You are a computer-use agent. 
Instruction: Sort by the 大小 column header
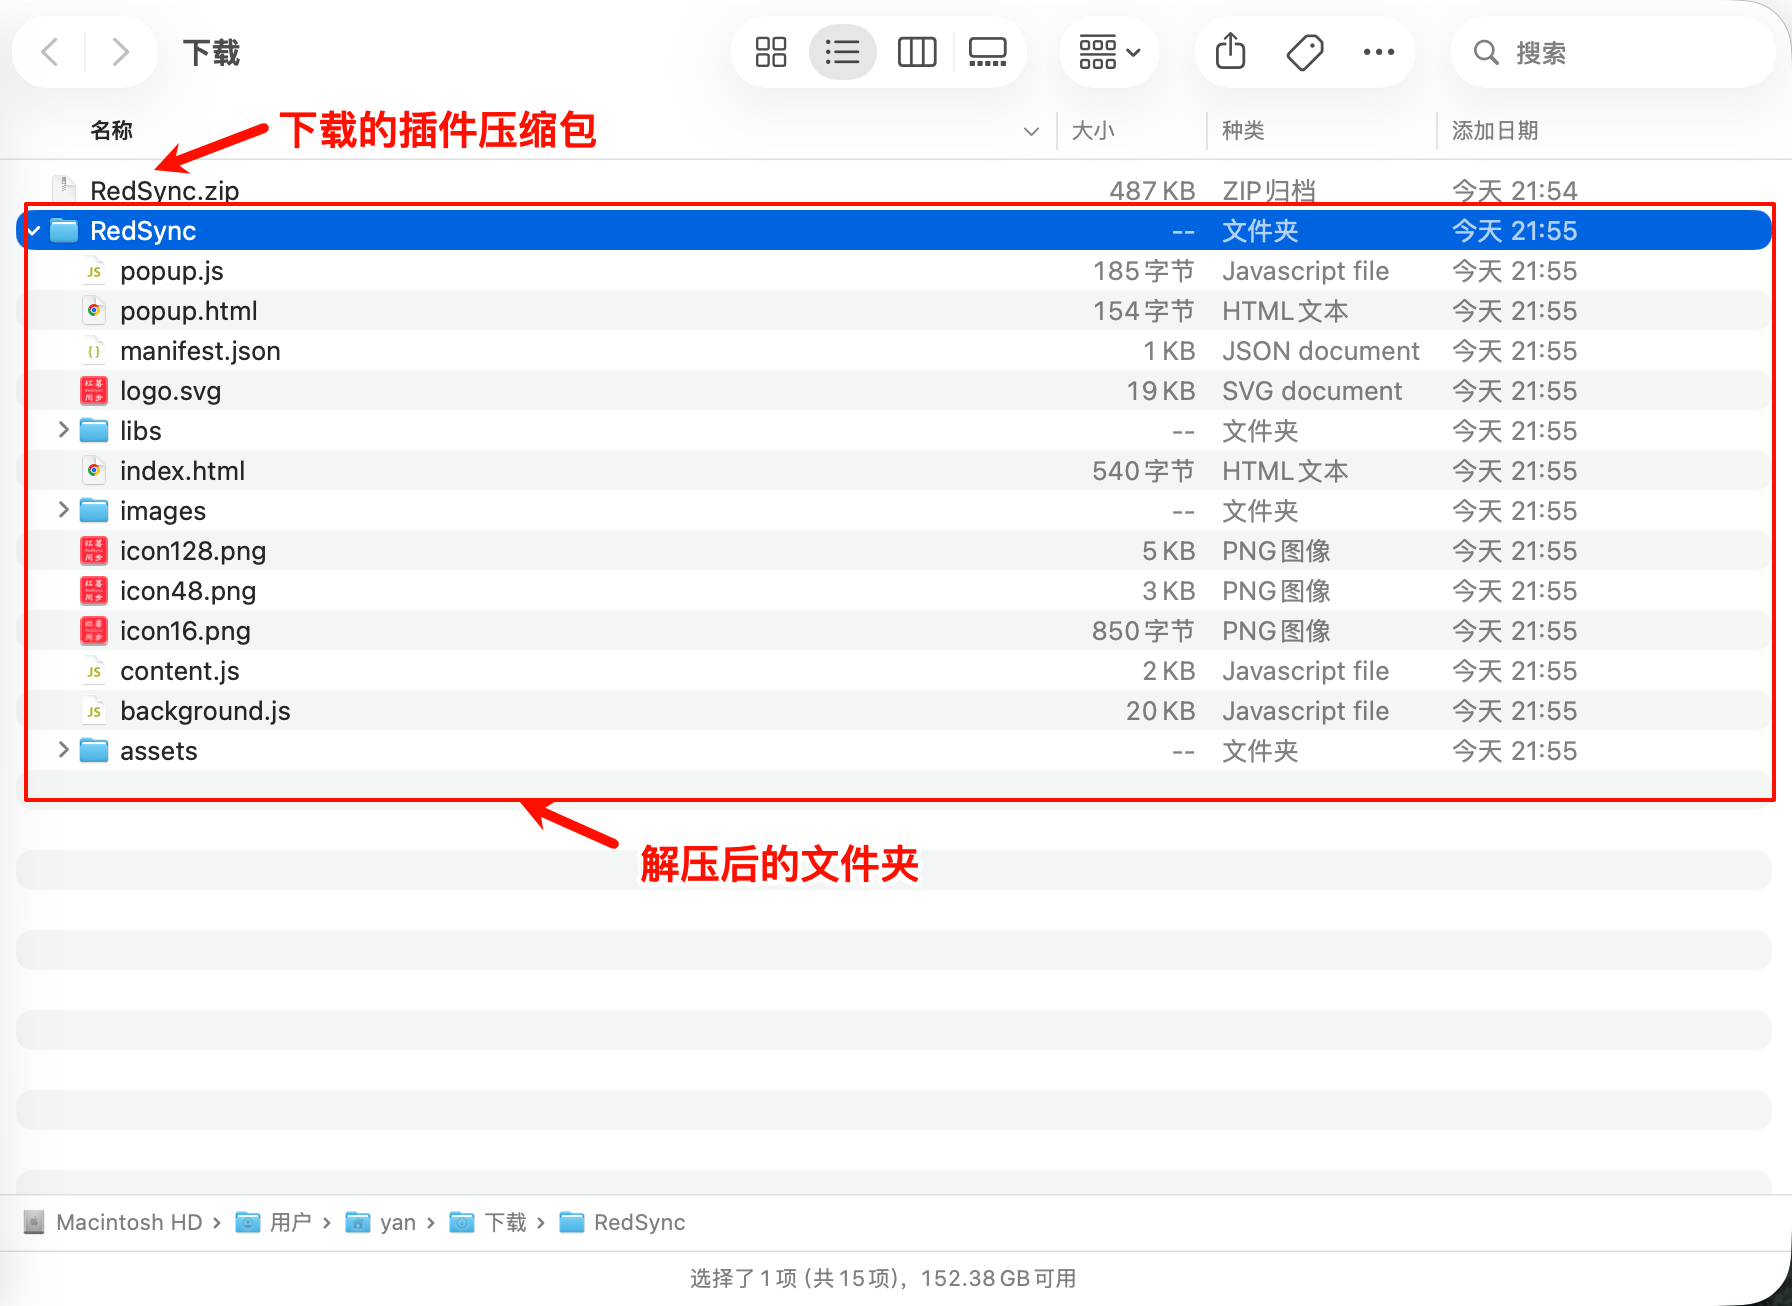(x=1093, y=131)
